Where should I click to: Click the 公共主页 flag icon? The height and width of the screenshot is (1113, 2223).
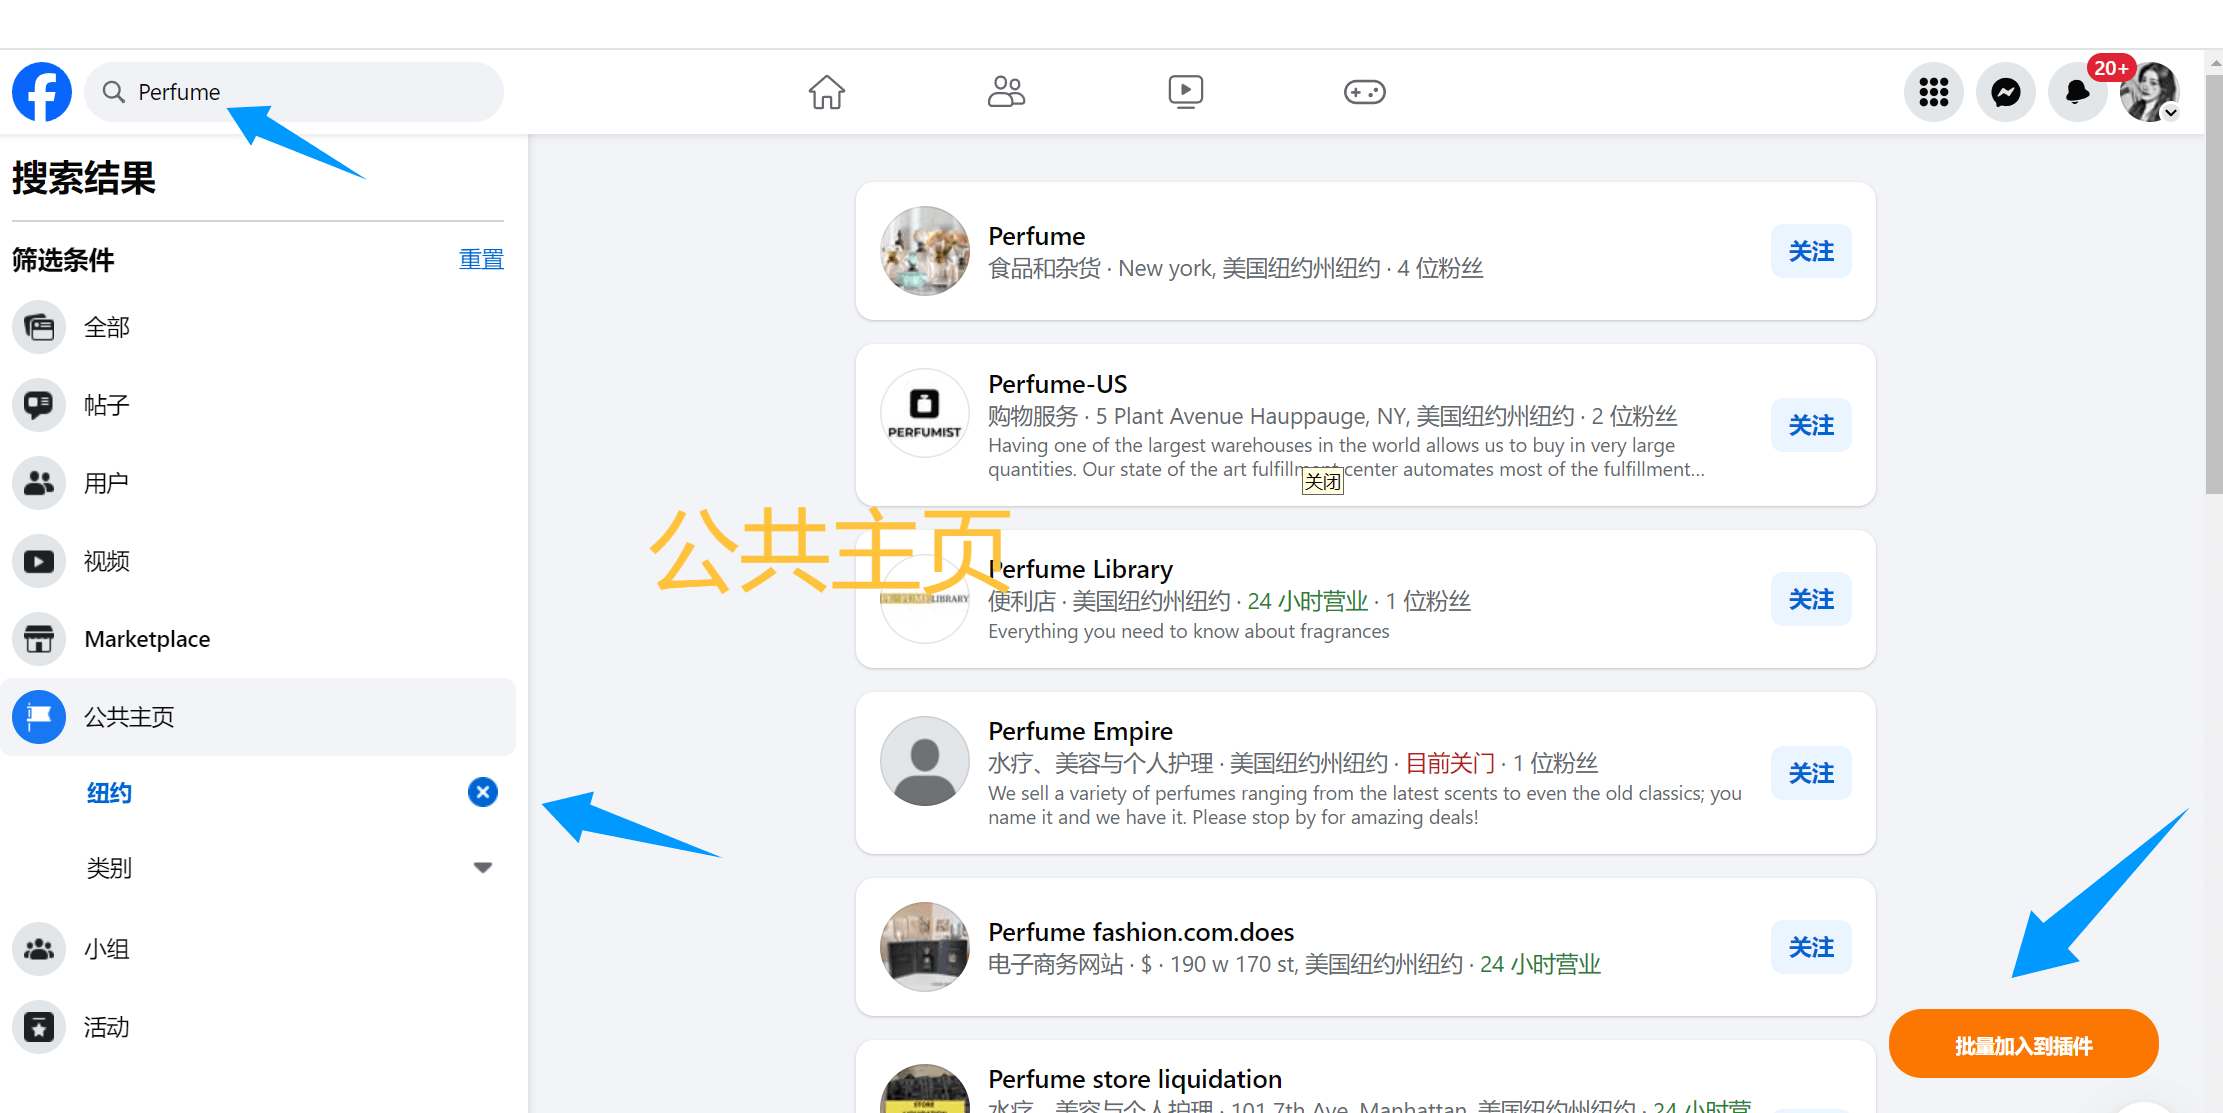pos(39,717)
